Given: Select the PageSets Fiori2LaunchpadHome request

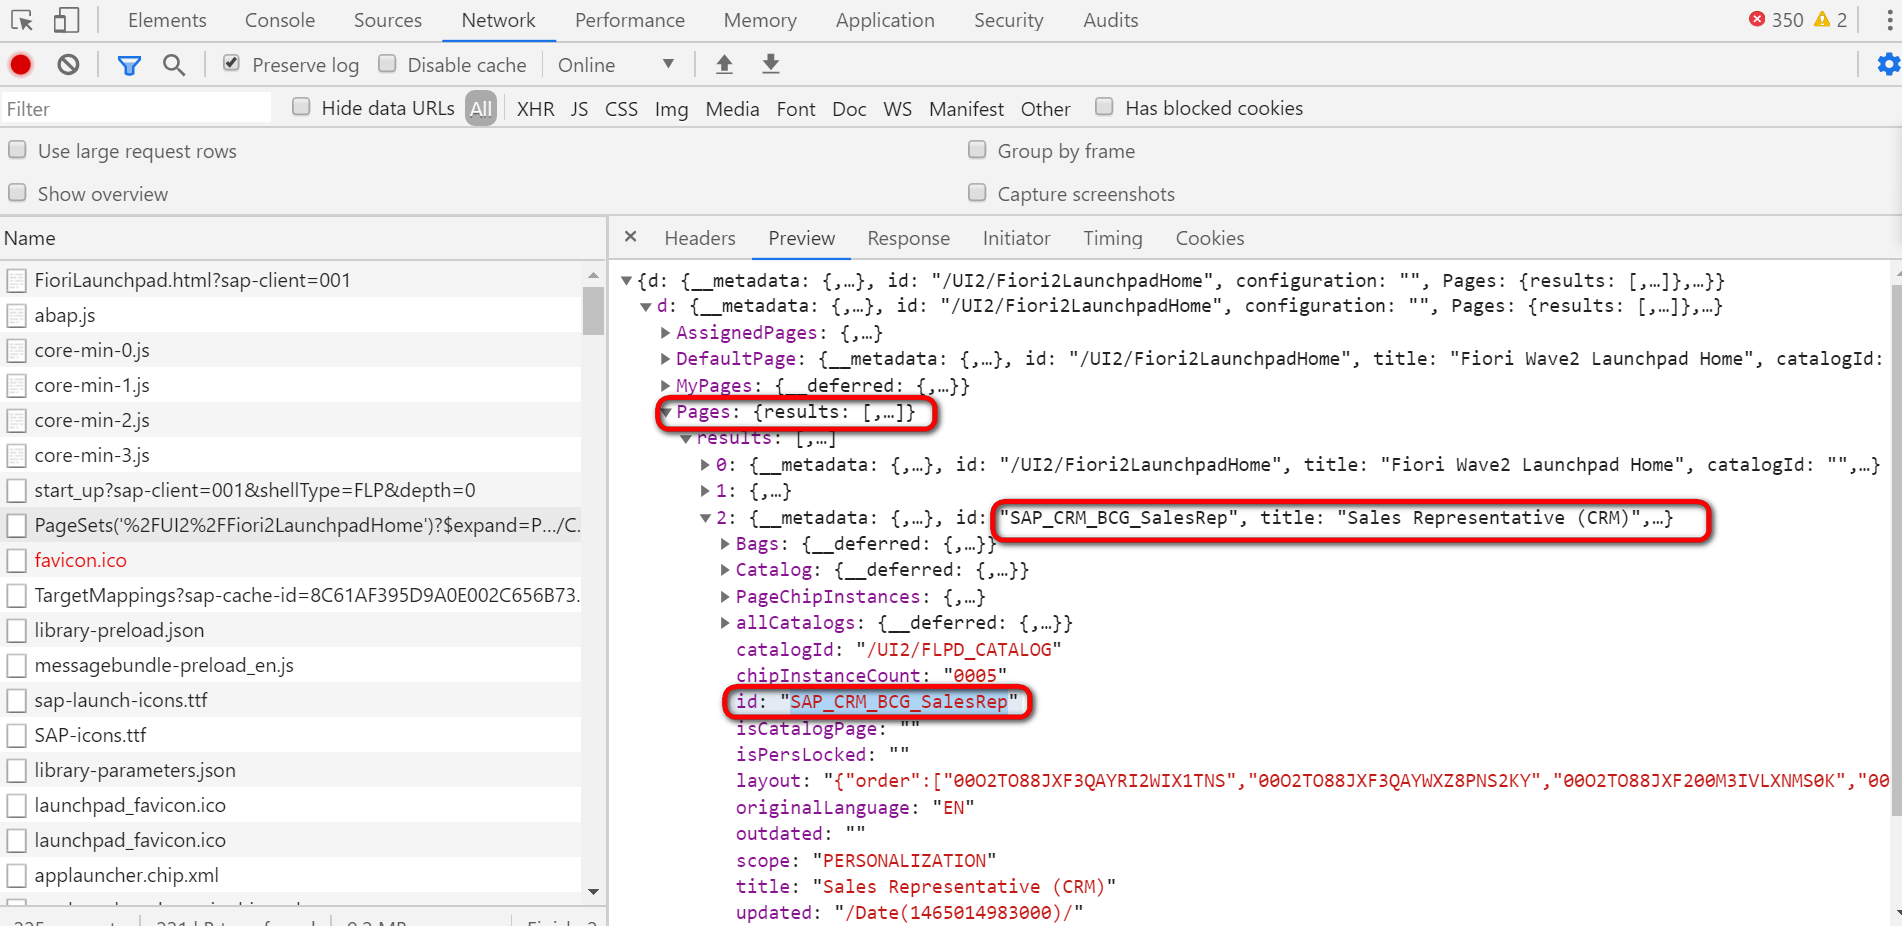Looking at the screenshot, I should pyautogui.click(x=291, y=525).
